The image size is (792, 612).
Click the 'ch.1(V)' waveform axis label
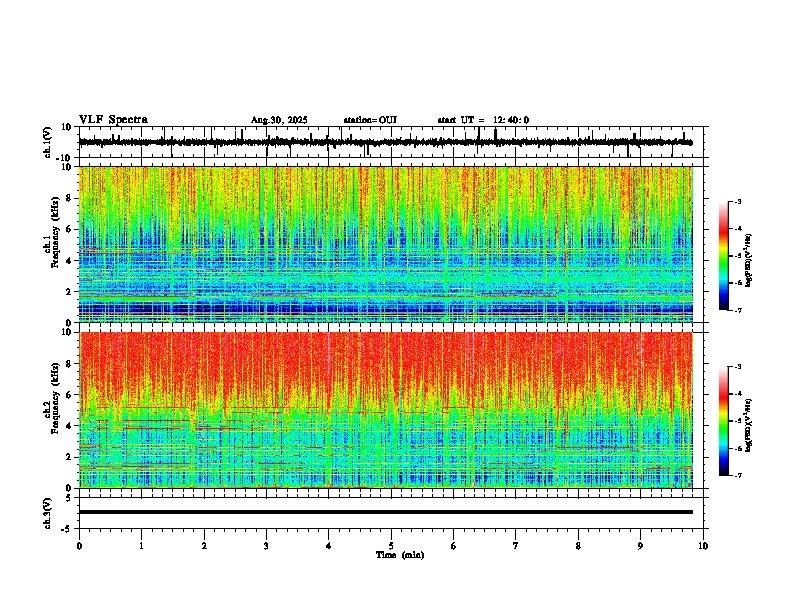[x=48, y=142]
